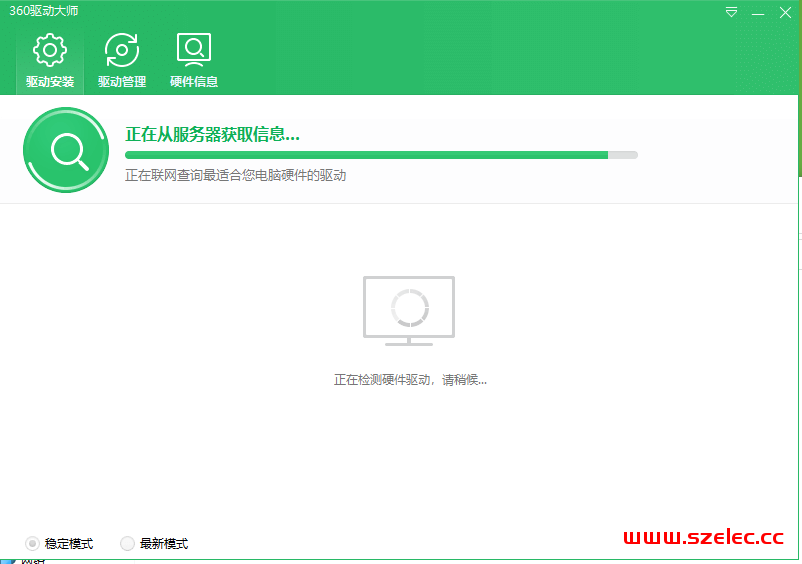Open the 硬件信息 tab
Image resolution: width=802 pixels, height=564 pixels.
coord(194,60)
